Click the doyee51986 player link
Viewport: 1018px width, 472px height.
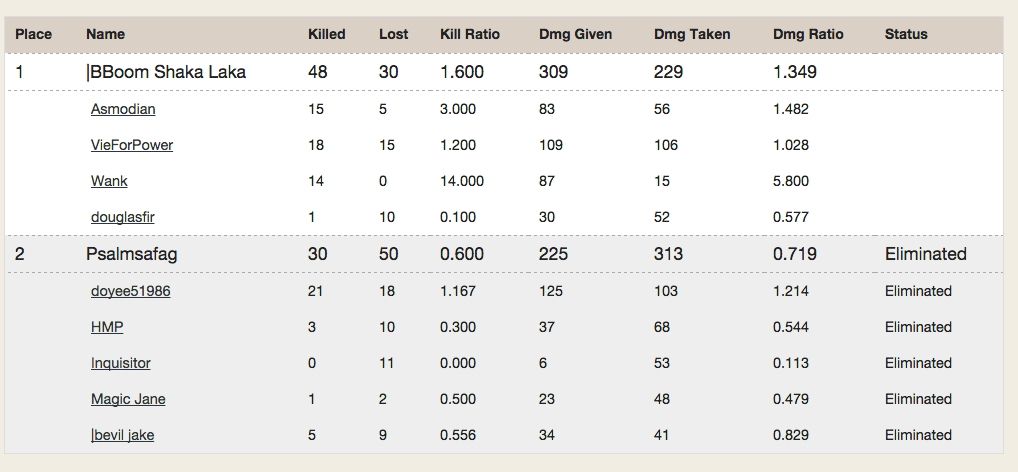[130, 291]
